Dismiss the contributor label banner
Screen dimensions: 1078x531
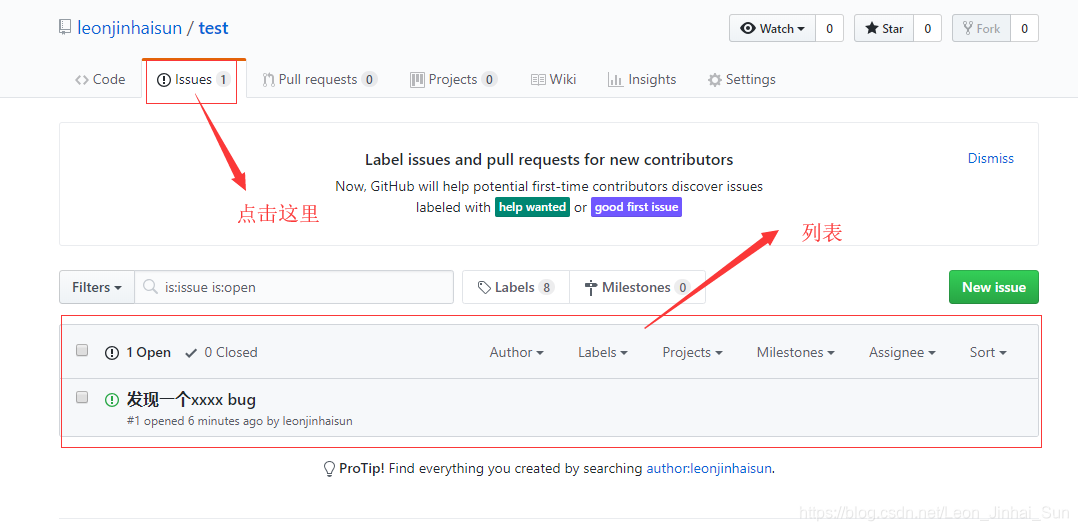click(991, 158)
